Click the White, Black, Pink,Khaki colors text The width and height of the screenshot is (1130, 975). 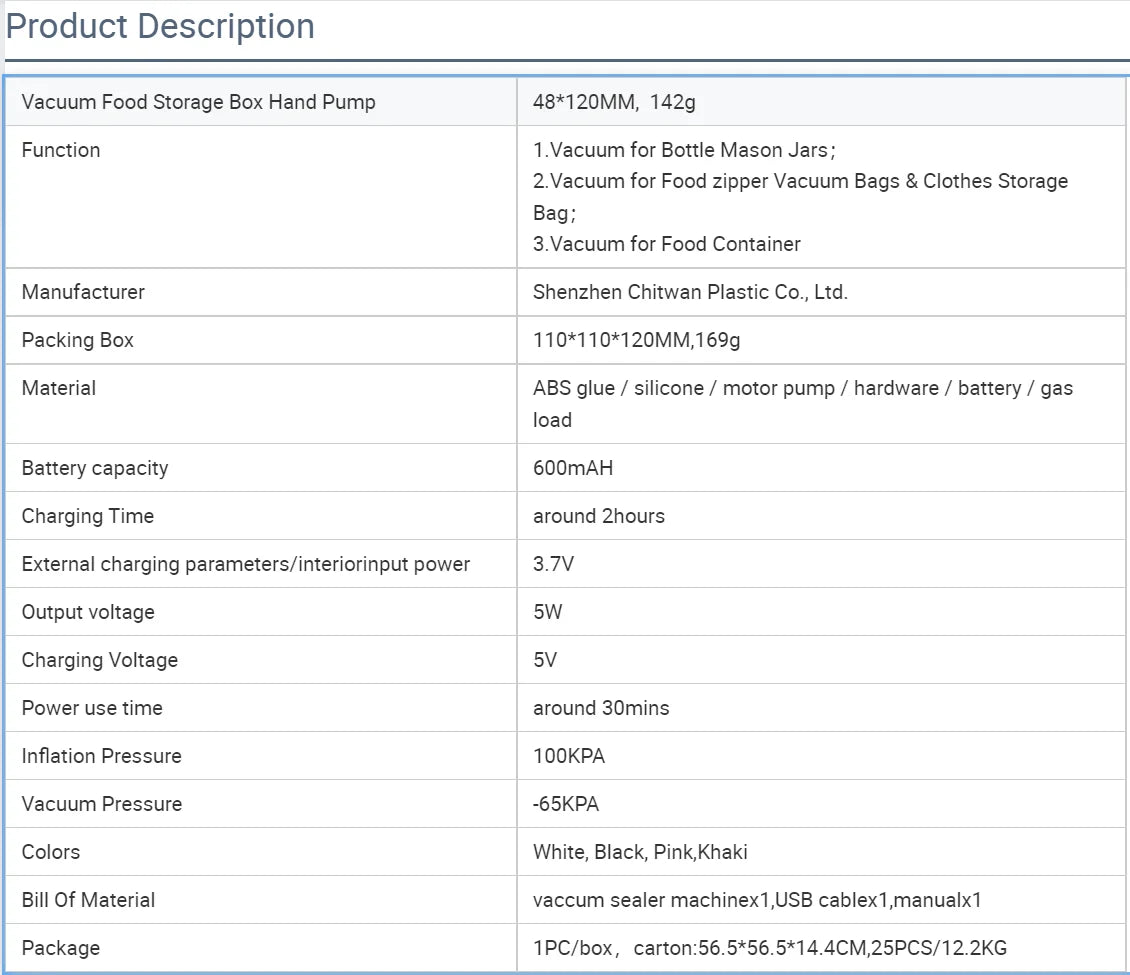pos(640,852)
